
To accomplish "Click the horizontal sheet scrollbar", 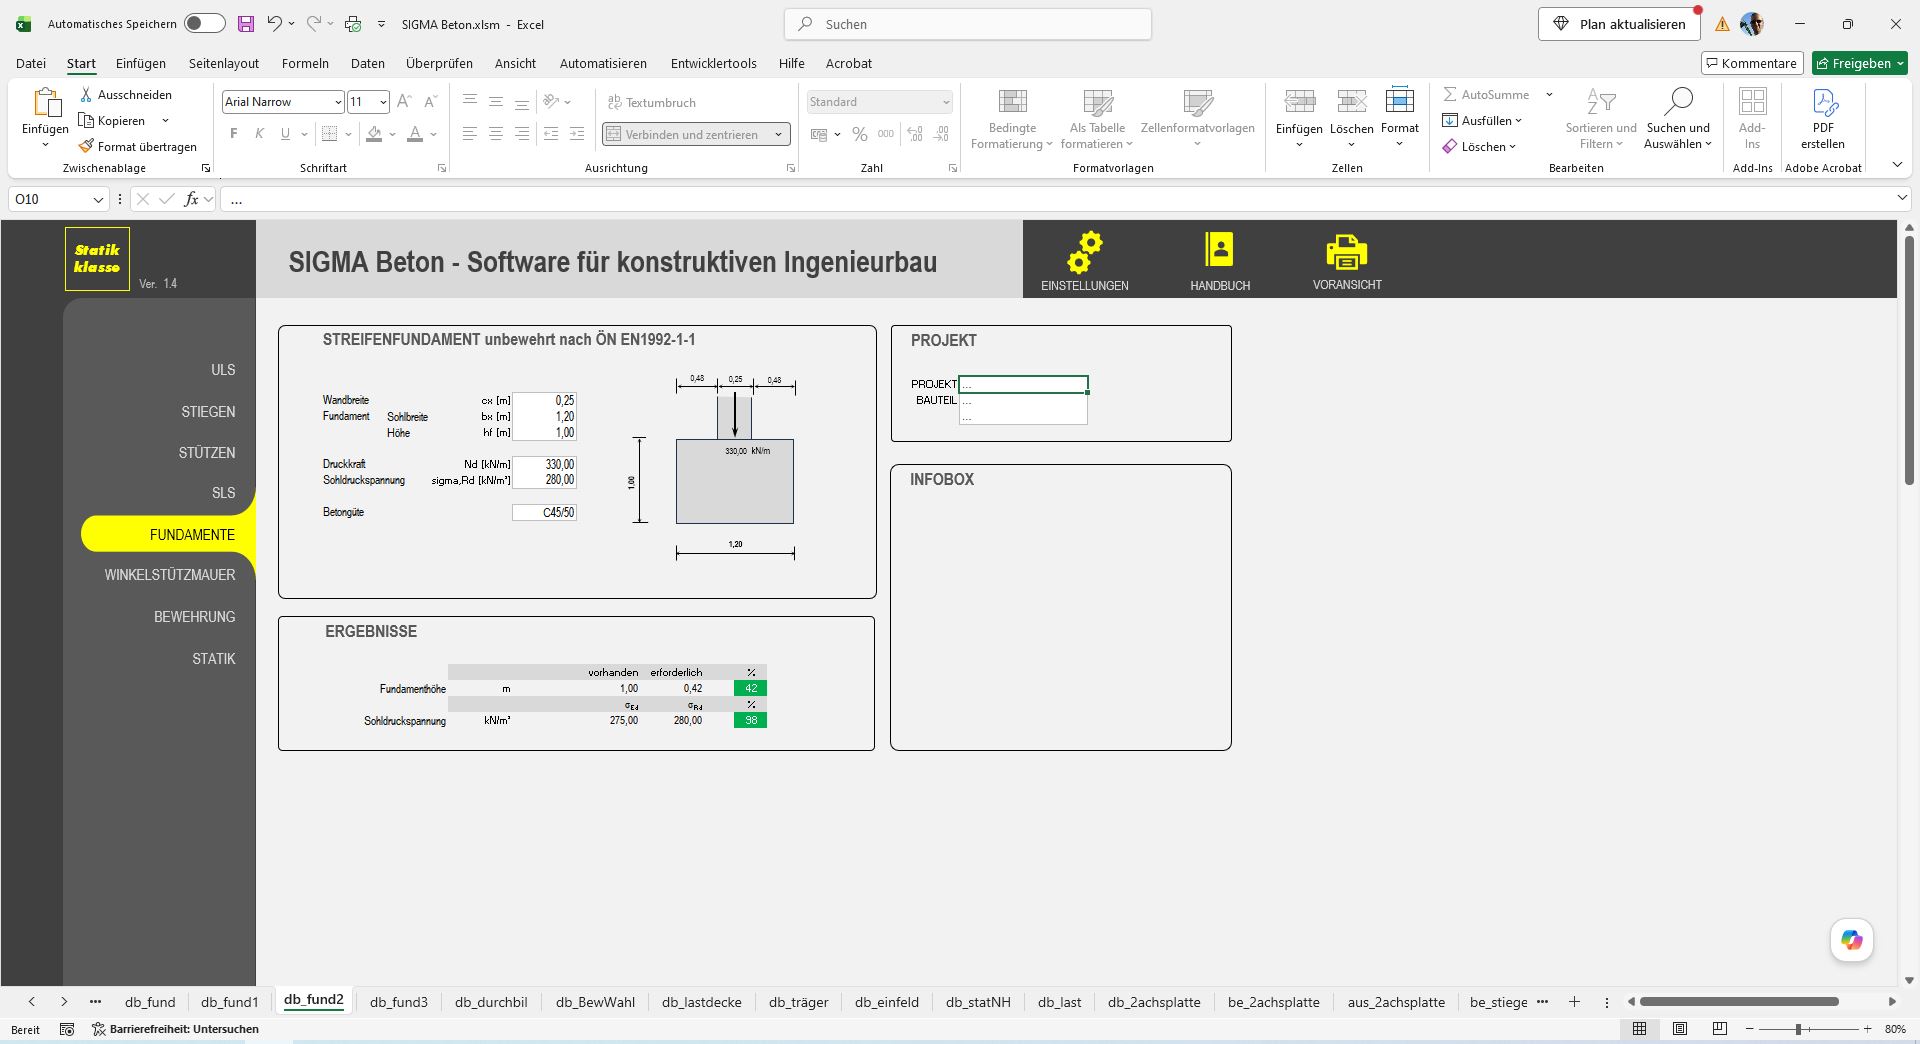I will coord(1739,1001).
